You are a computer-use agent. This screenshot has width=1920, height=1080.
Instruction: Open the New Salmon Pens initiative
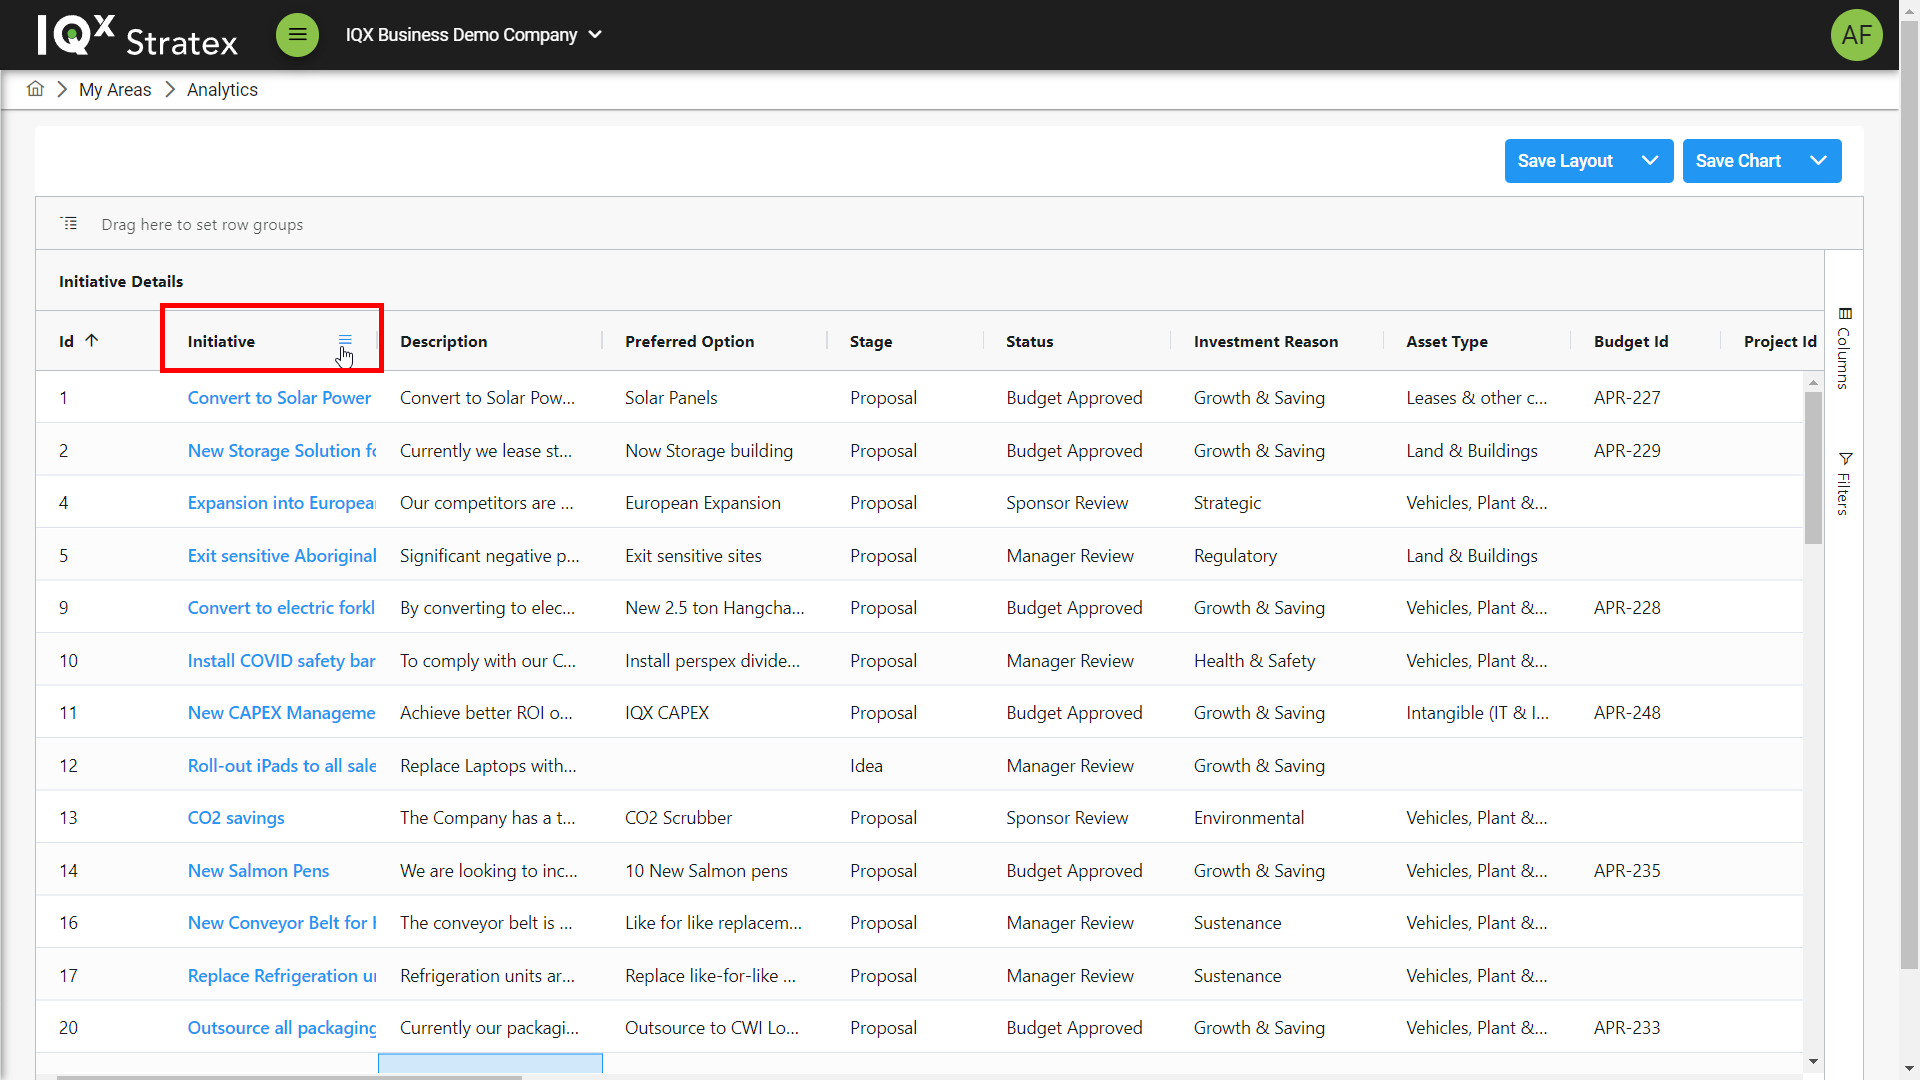coord(258,871)
